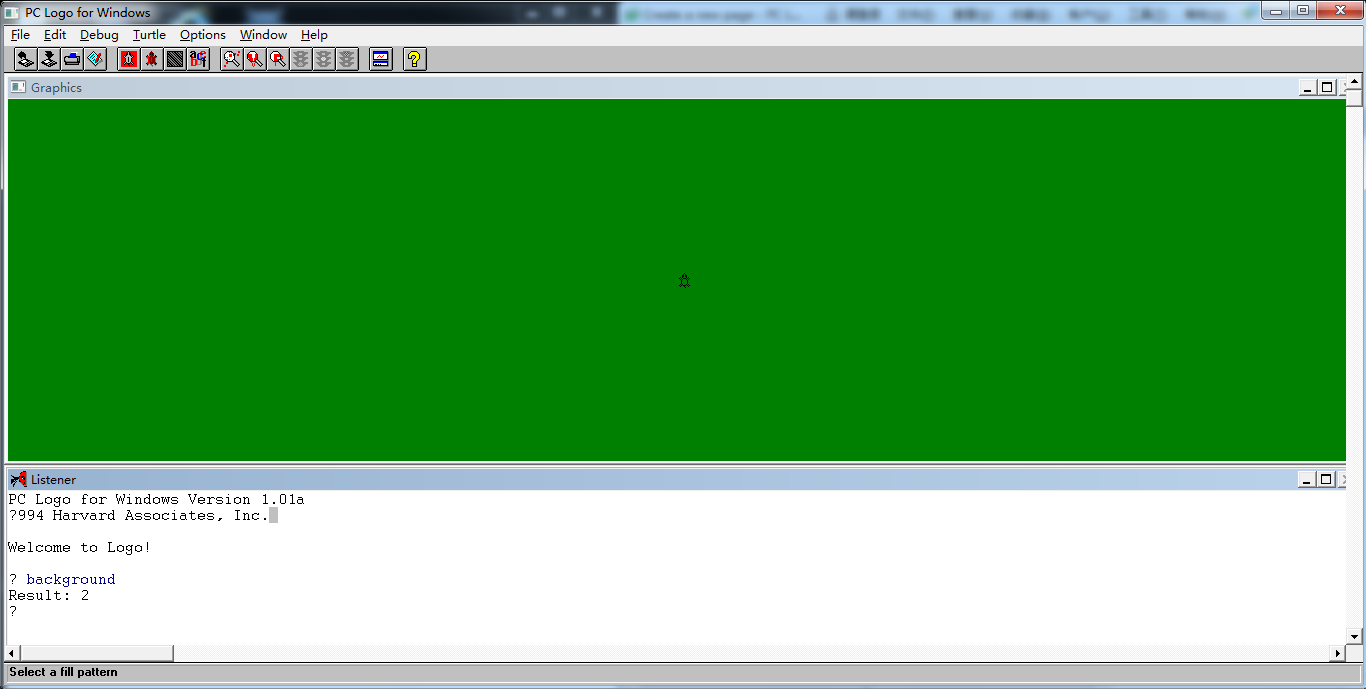This screenshot has width=1366, height=689.
Task: Select the fill pattern hatched icon
Action: (x=175, y=59)
